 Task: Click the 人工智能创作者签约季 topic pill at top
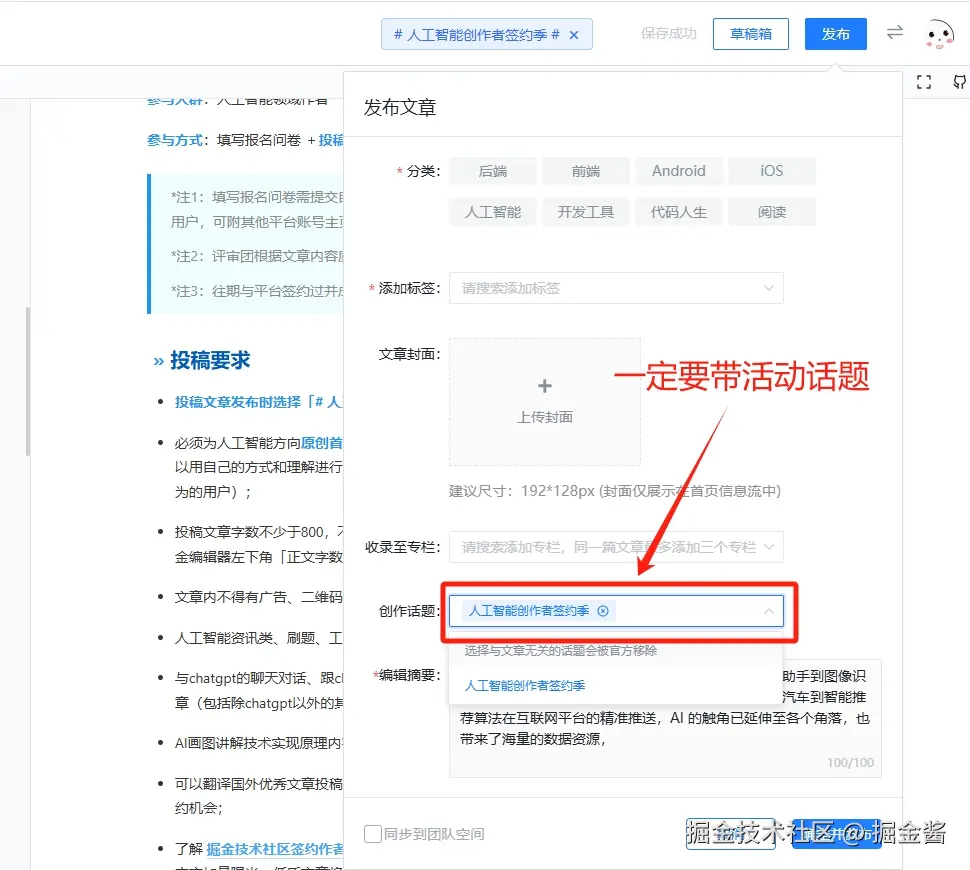[x=478, y=33]
